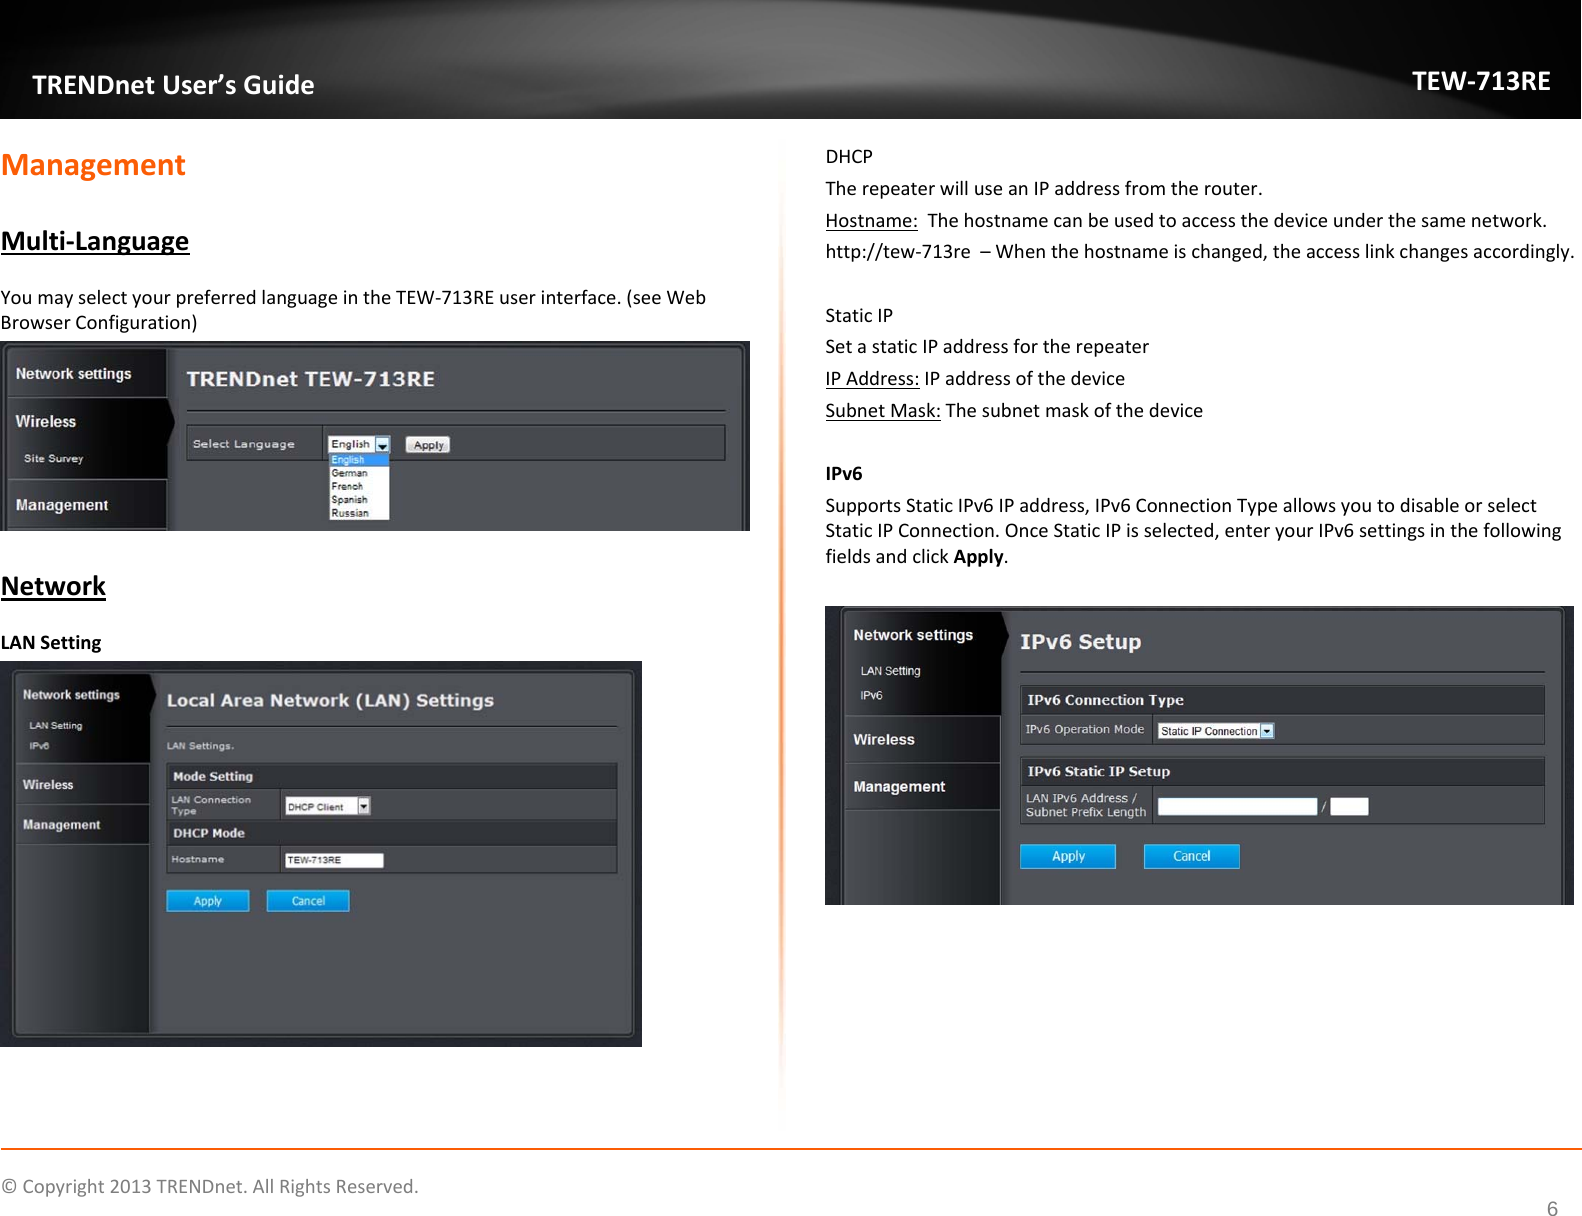
Task: Open Site Survey under Wireless
Action: click(54, 458)
